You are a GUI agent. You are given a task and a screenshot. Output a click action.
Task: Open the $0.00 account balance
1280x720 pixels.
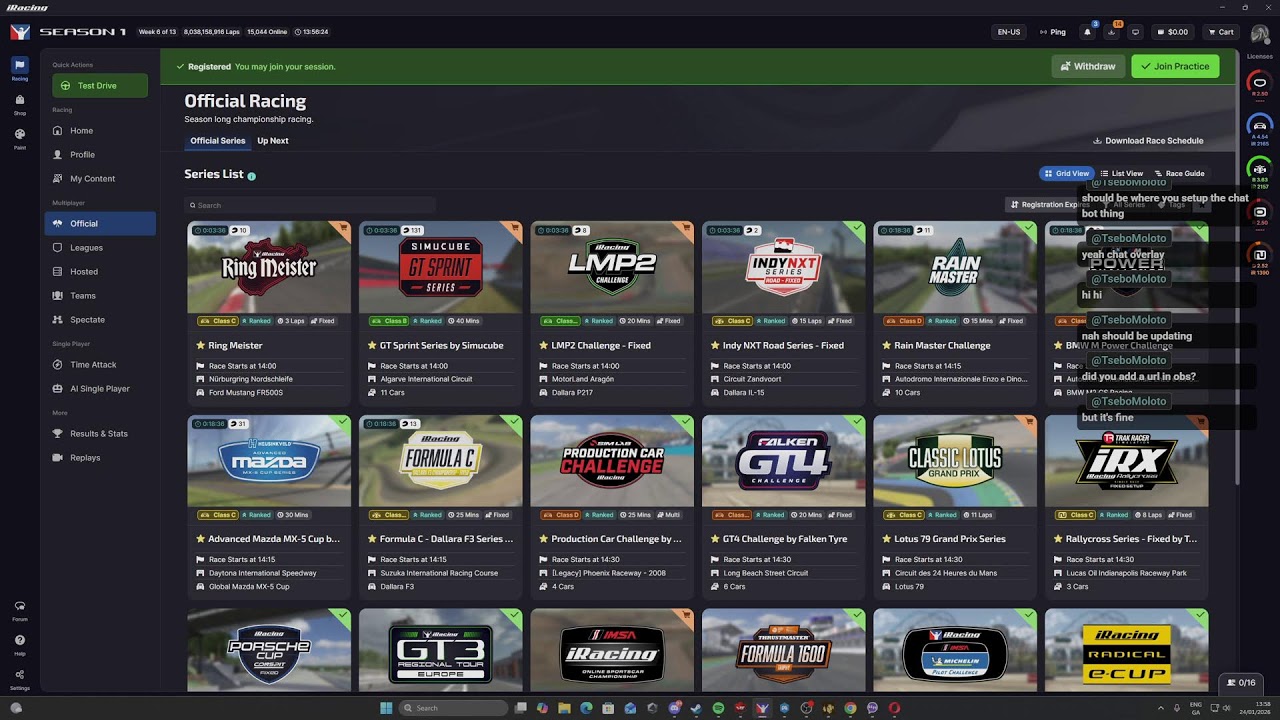coord(1173,32)
